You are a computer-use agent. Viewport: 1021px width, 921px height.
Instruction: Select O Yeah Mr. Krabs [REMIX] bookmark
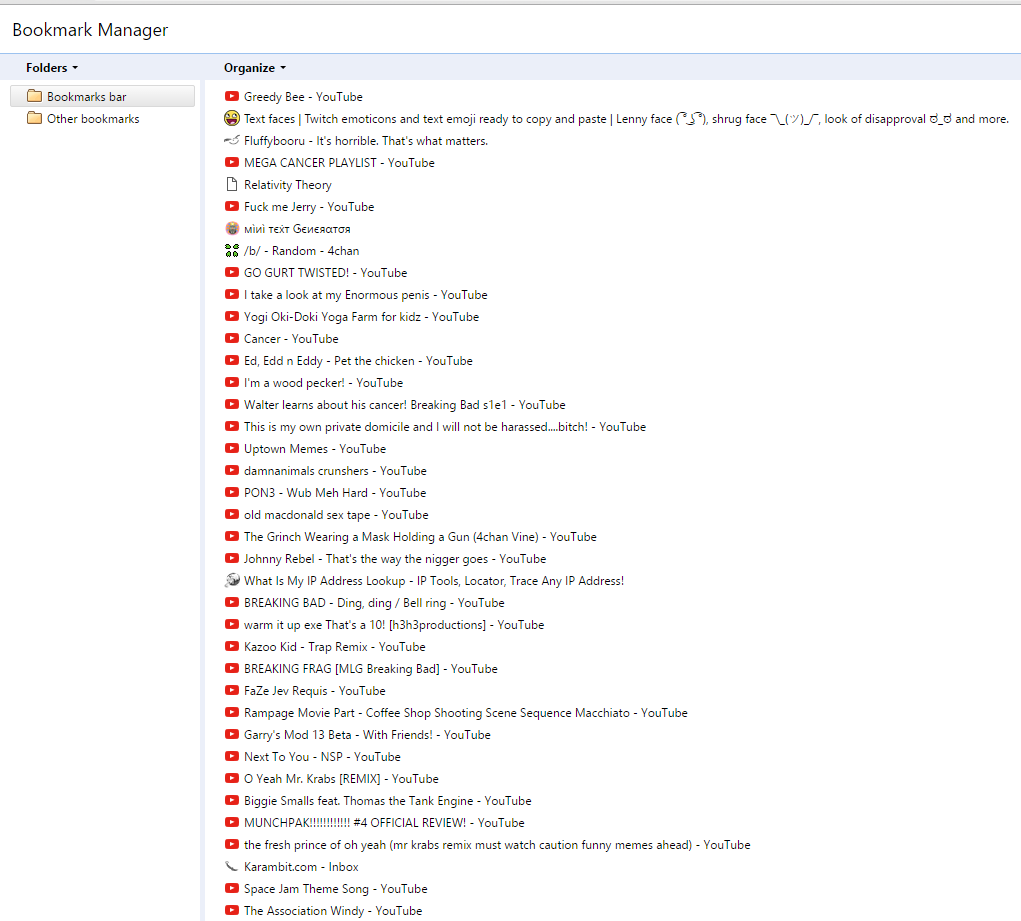341,779
